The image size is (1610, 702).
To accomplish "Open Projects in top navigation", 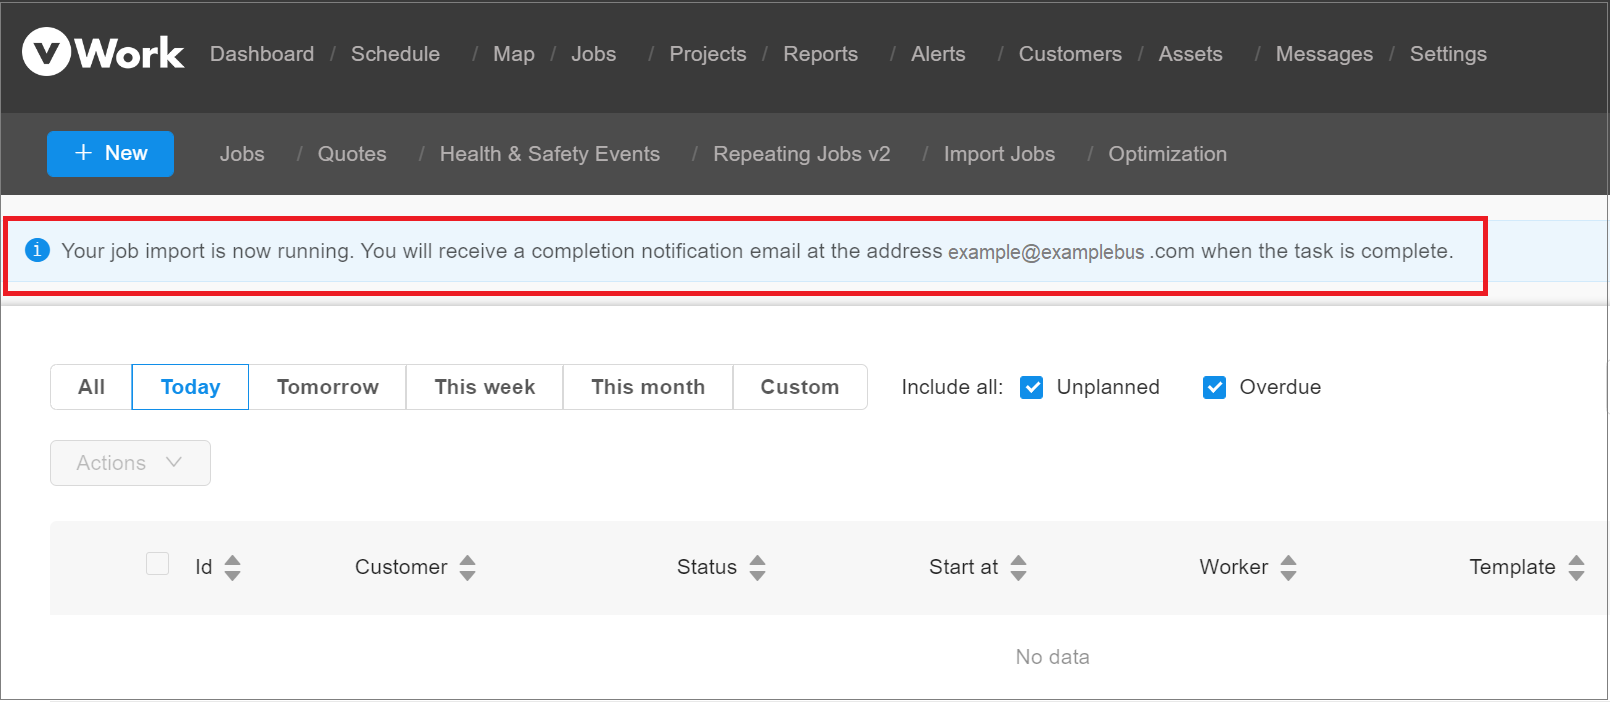I will tap(708, 54).
